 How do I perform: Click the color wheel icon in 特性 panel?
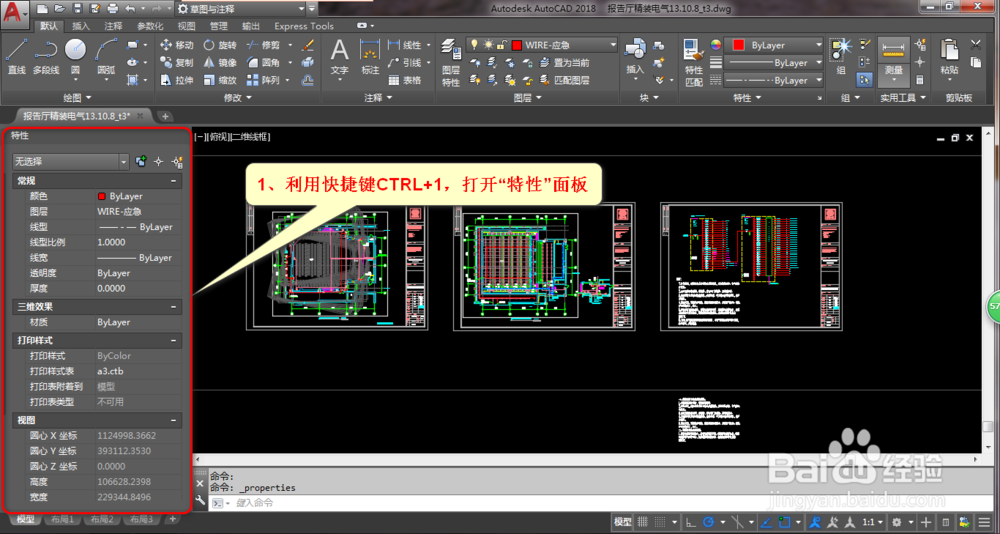click(716, 45)
